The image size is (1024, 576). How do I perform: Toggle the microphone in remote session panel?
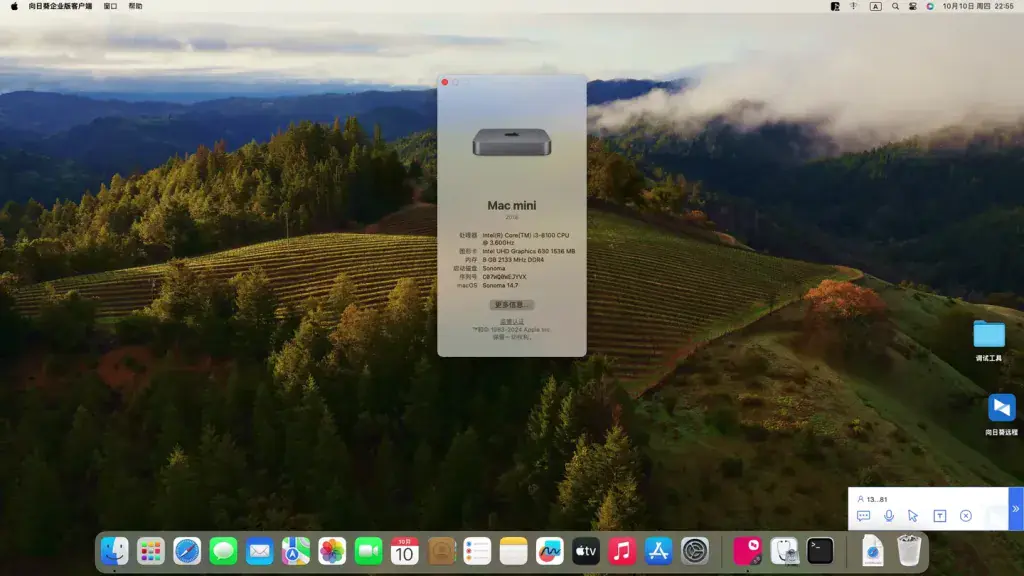coord(889,516)
